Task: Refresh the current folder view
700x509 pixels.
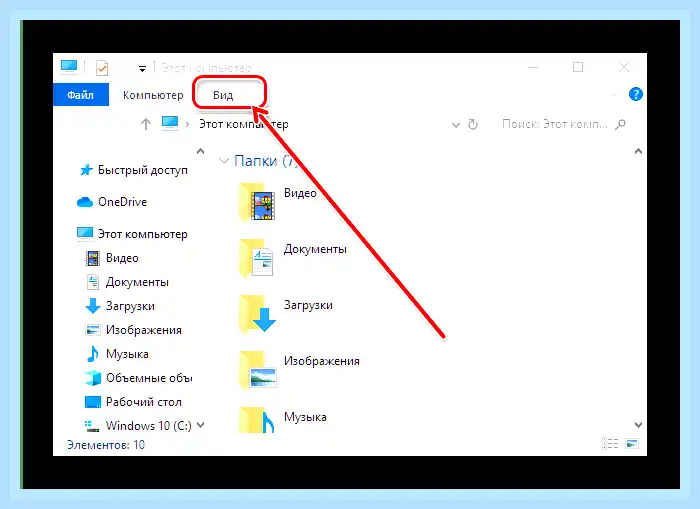Action: pos(473,124)
